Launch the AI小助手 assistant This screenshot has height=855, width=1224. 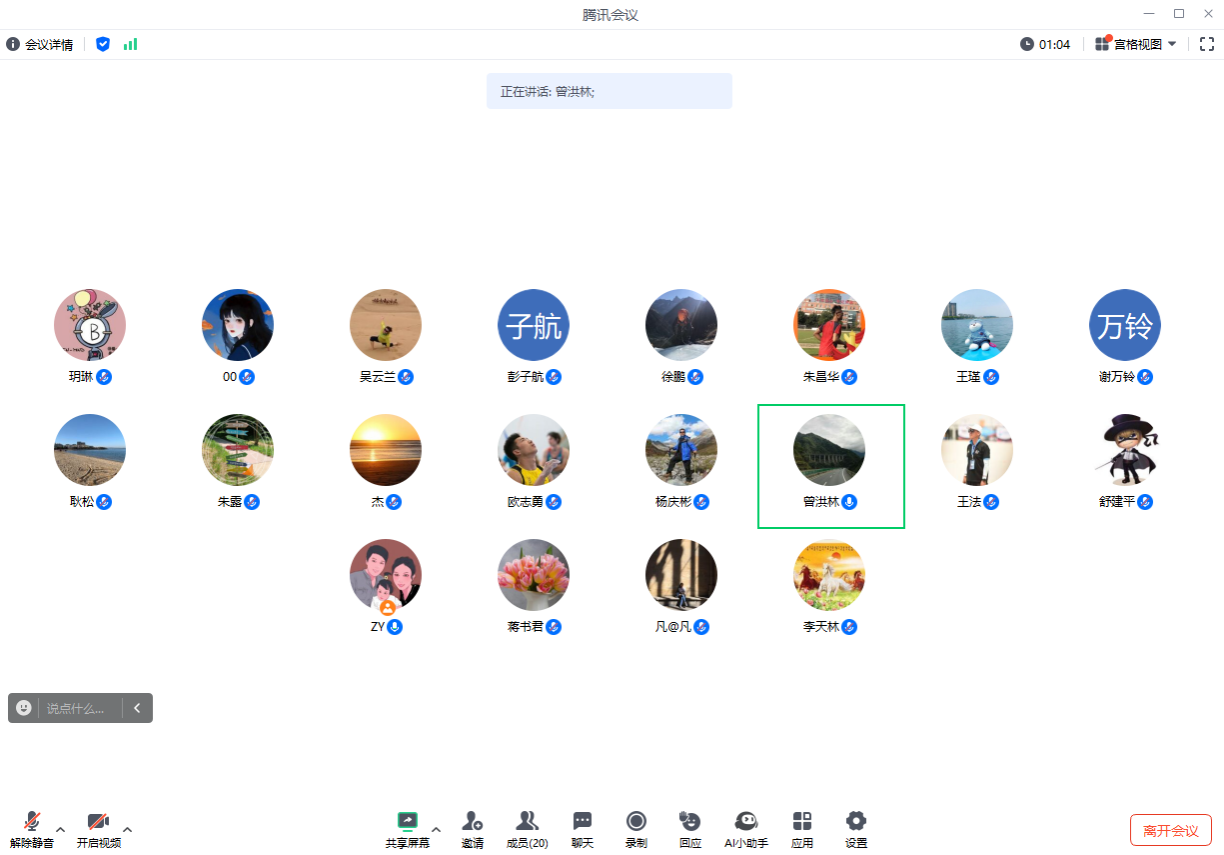[x=745, y=822]
